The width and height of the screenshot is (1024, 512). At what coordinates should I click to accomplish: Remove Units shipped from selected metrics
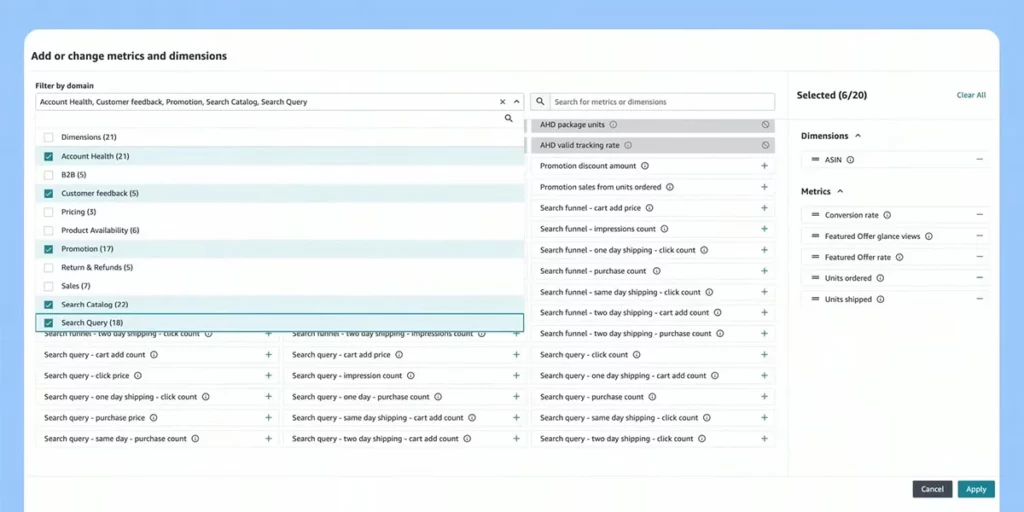(979, 299)
